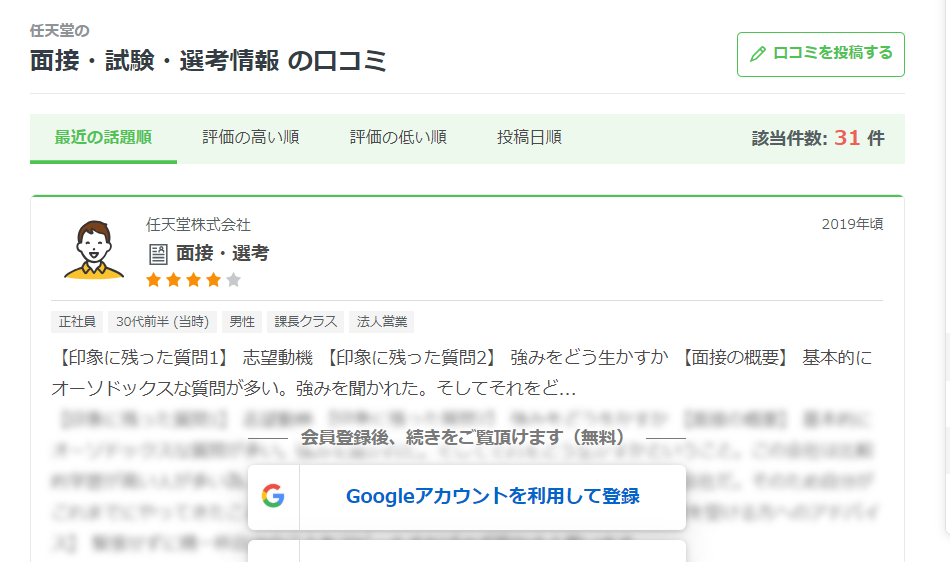This screenshot has height=562, width=950.
Task: Click the four-star rating stars
Action: [194, 280]
